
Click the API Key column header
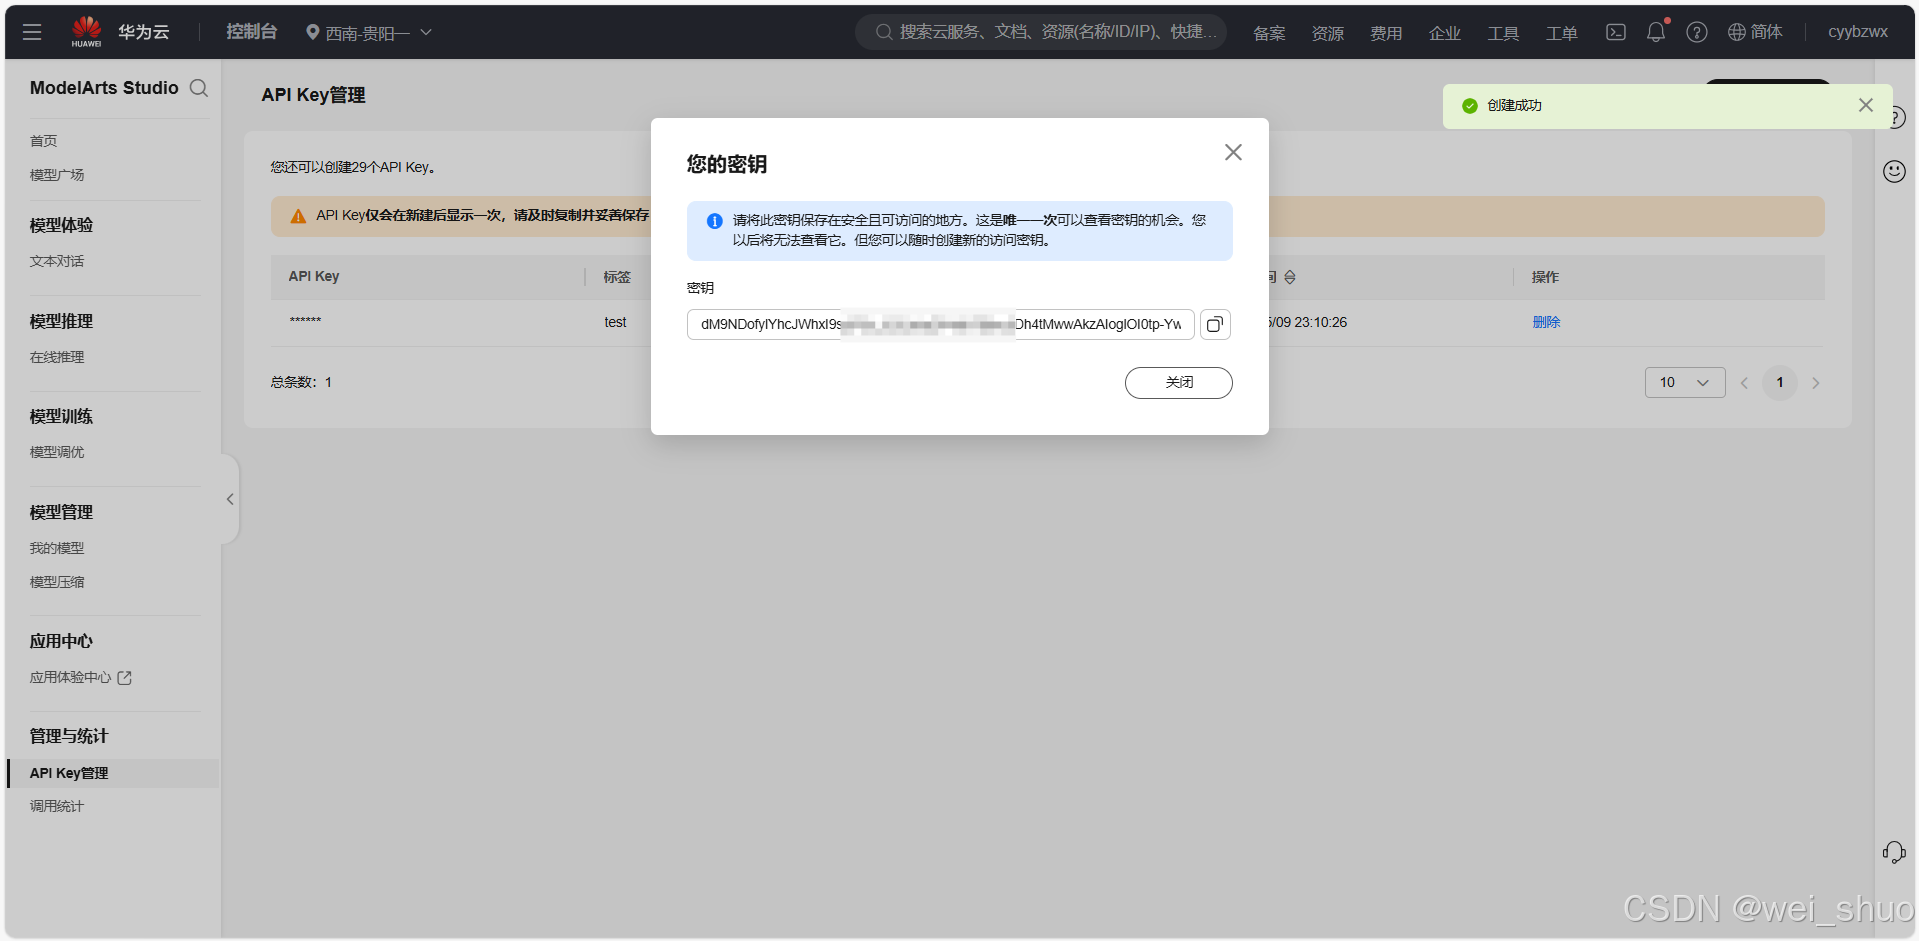pos(314,276)
